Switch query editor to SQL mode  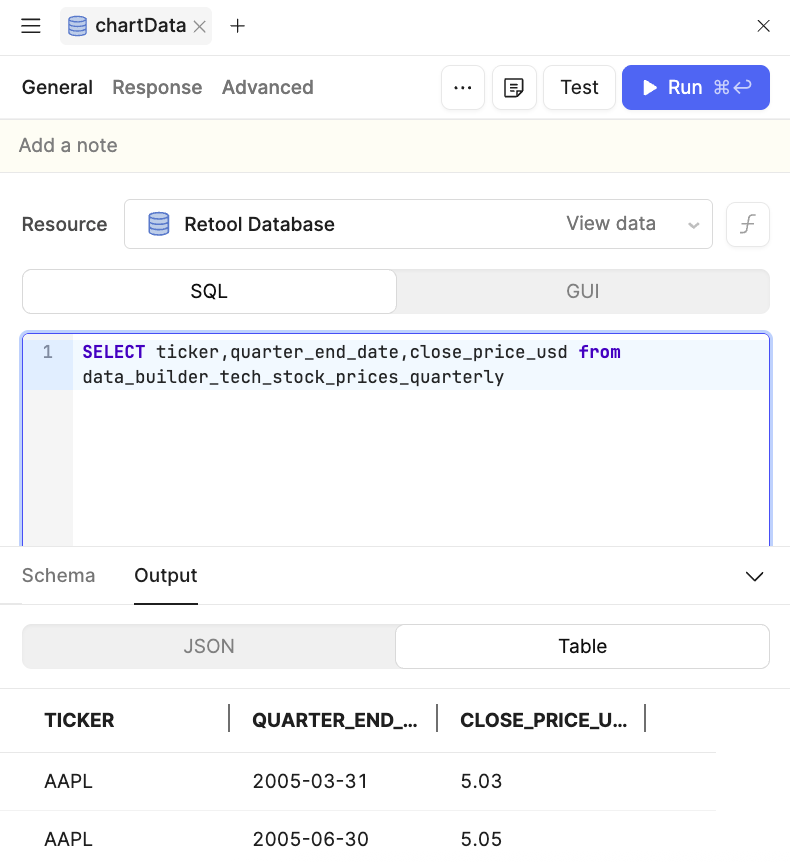[x=209, y=291]
